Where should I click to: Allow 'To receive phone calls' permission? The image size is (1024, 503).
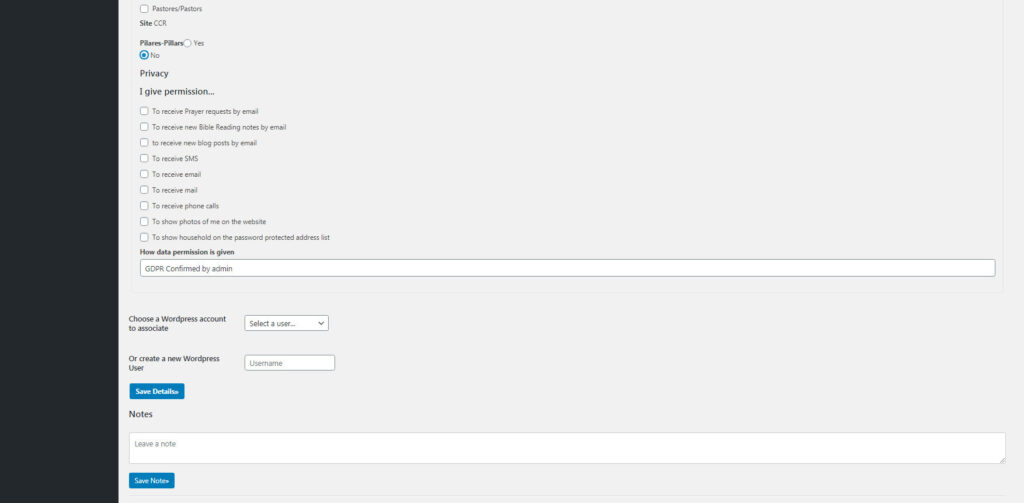(x=144, y=206)
